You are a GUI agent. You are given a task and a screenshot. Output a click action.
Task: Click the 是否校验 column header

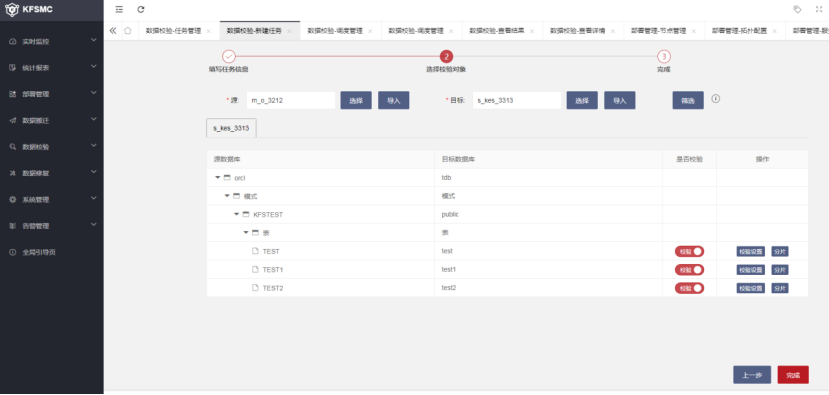(x=689, y=159)
